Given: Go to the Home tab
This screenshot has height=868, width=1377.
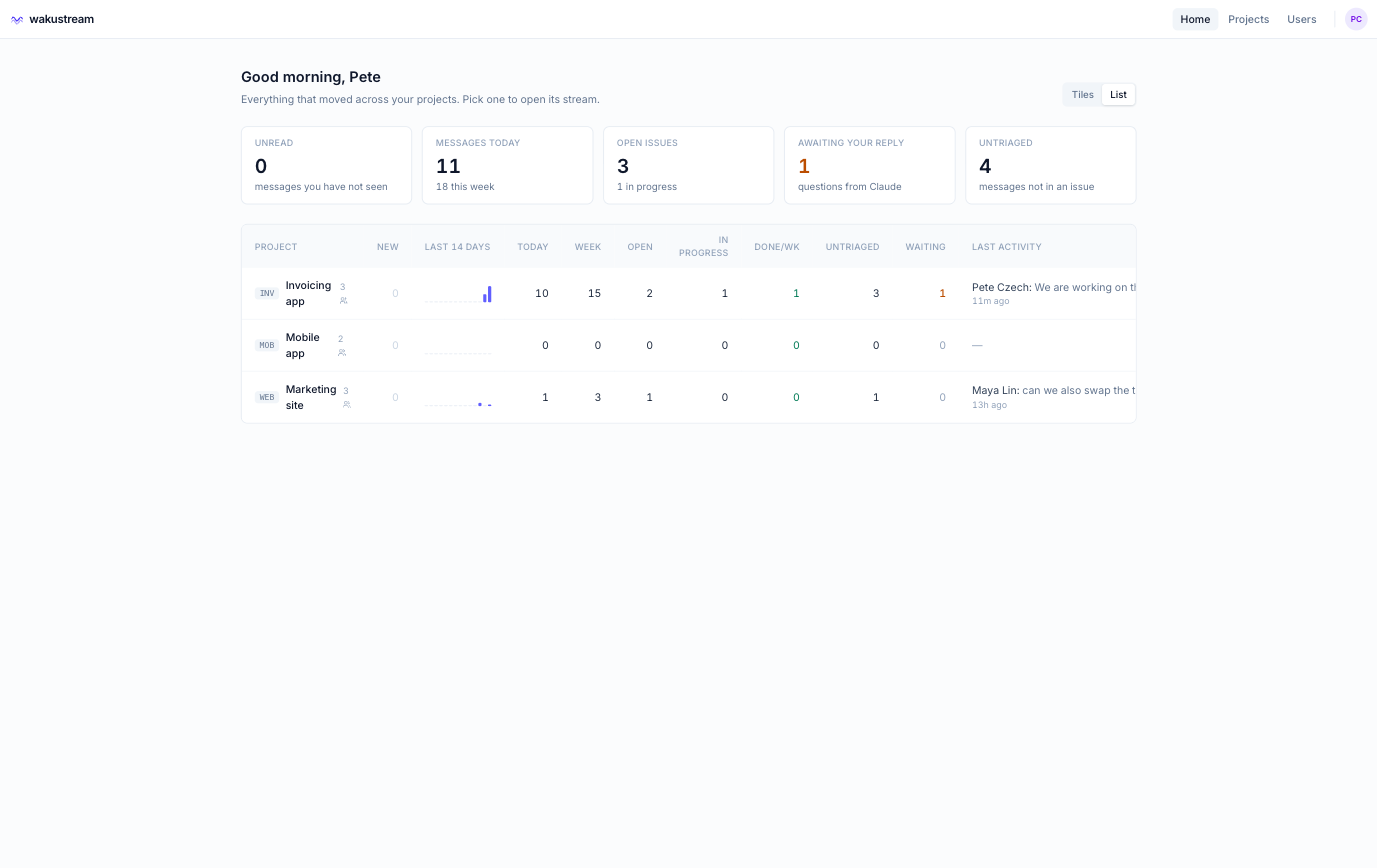Looking at the screenshot, I should click(1195, 19).
